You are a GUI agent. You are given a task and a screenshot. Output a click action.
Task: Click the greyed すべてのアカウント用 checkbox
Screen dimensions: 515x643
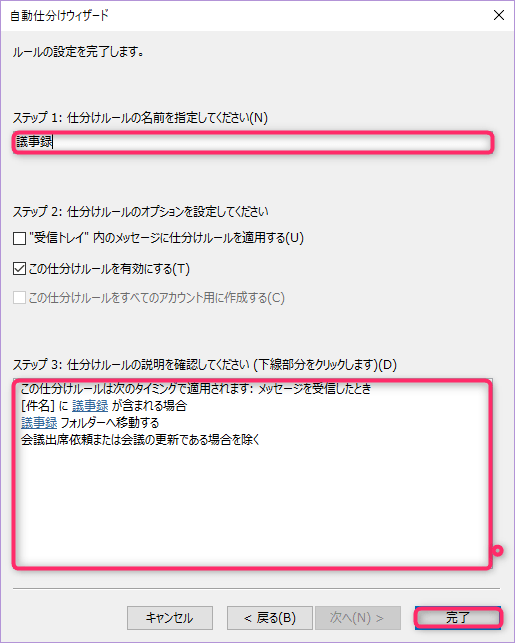[x=19, y=297]
